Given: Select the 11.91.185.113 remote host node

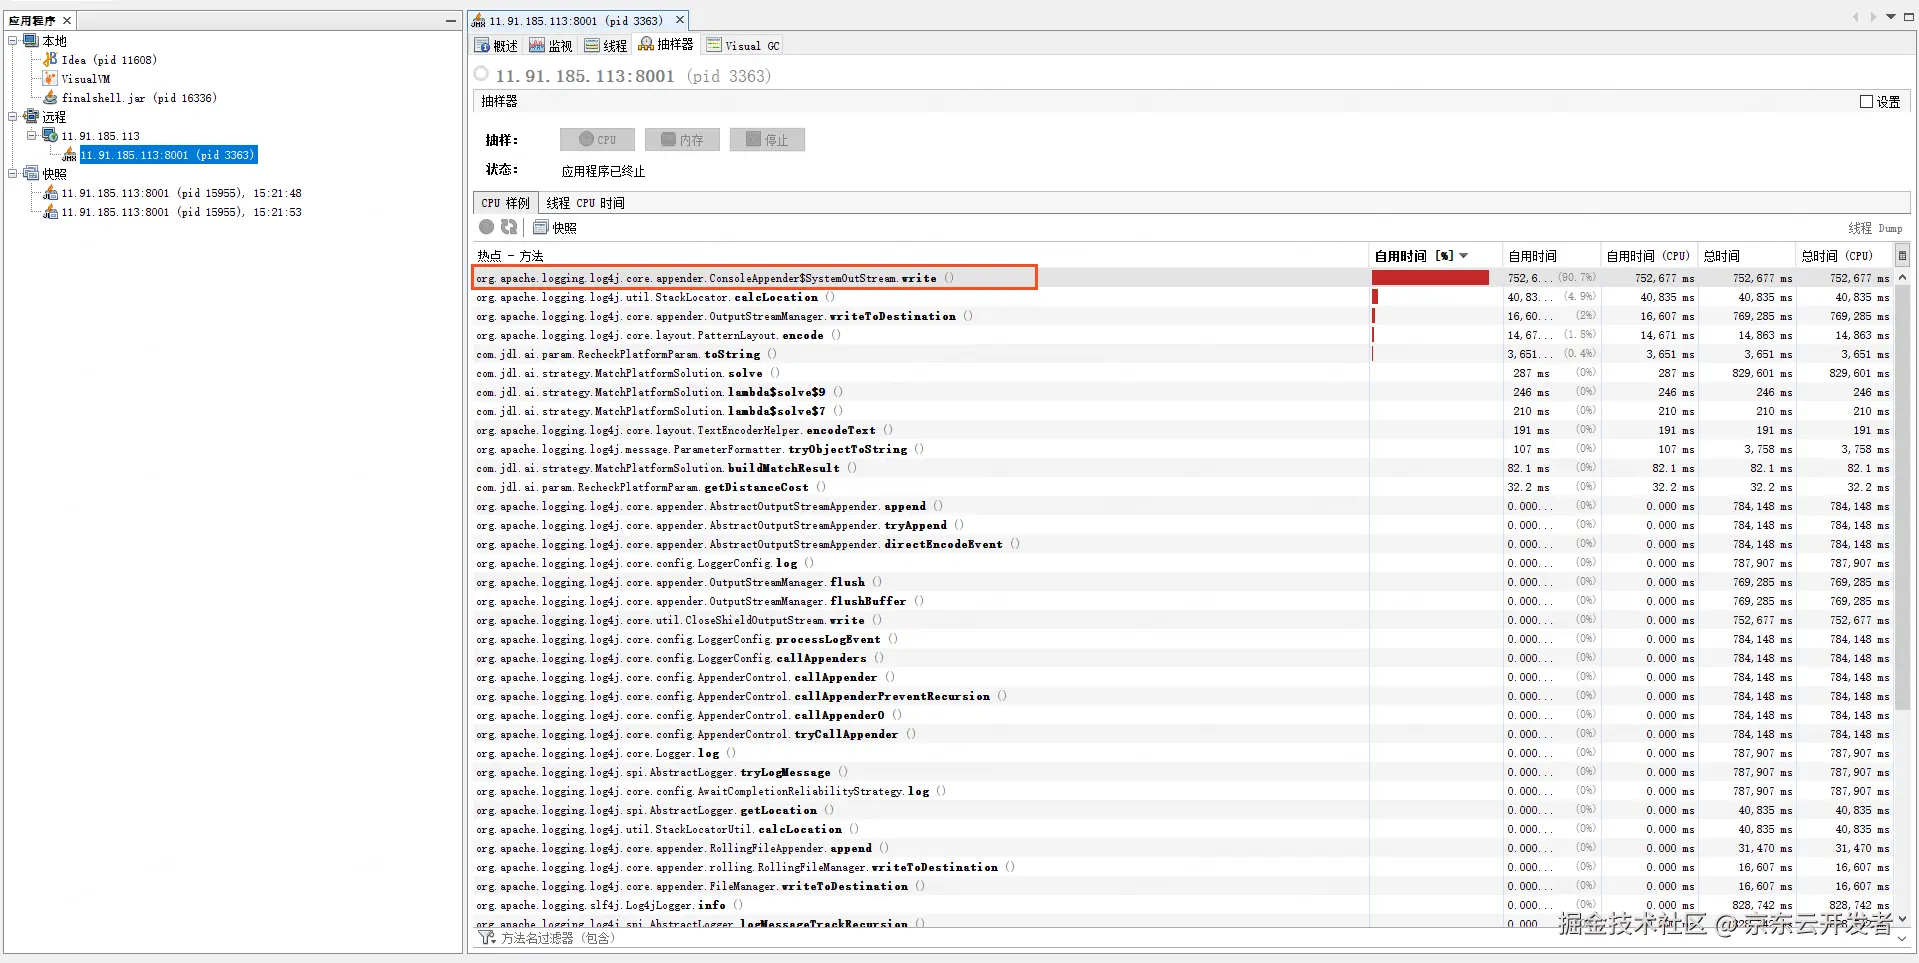Looking at the screenshot, I should [x=91, y=136].
